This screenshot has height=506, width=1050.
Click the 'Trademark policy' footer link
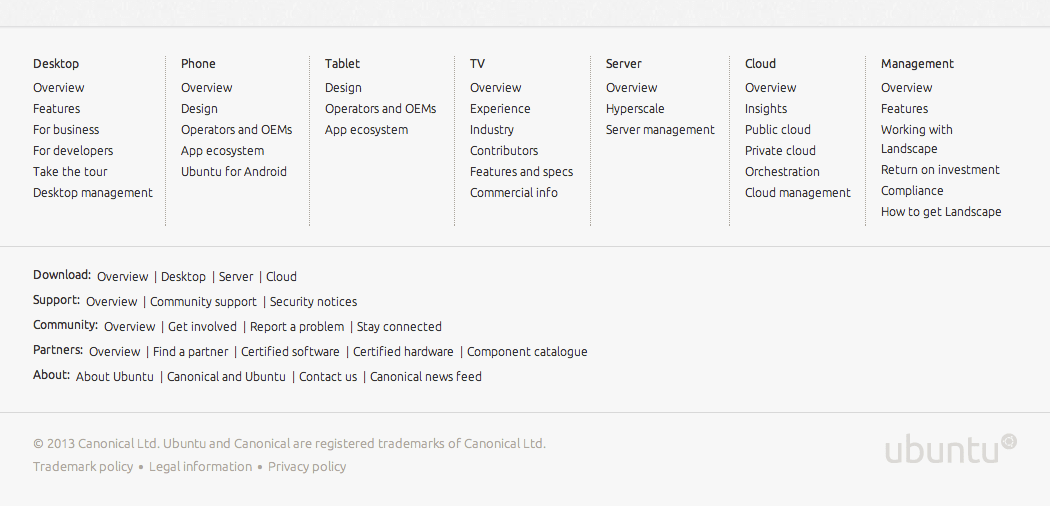83,467
